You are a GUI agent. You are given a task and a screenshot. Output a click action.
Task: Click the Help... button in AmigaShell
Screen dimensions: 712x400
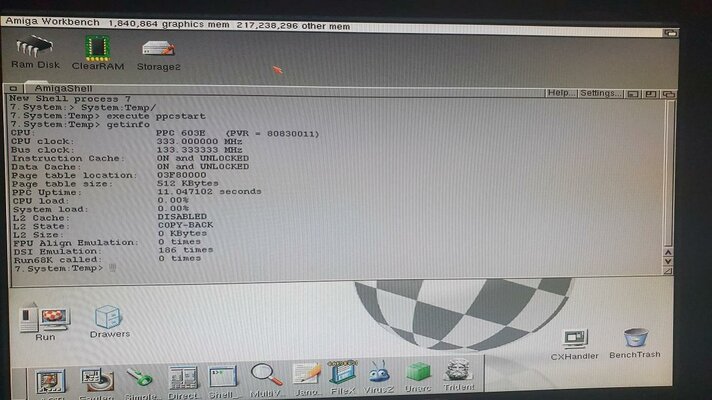(560, 93)
